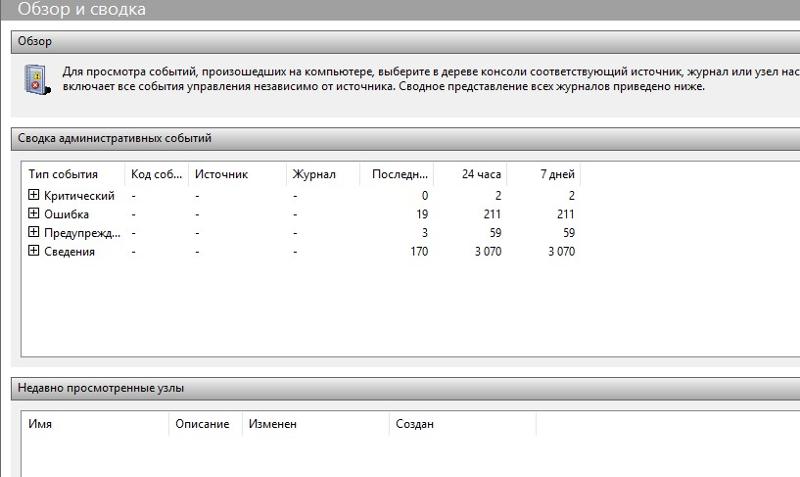Expand the Сведения event type row

pos(33,250)
